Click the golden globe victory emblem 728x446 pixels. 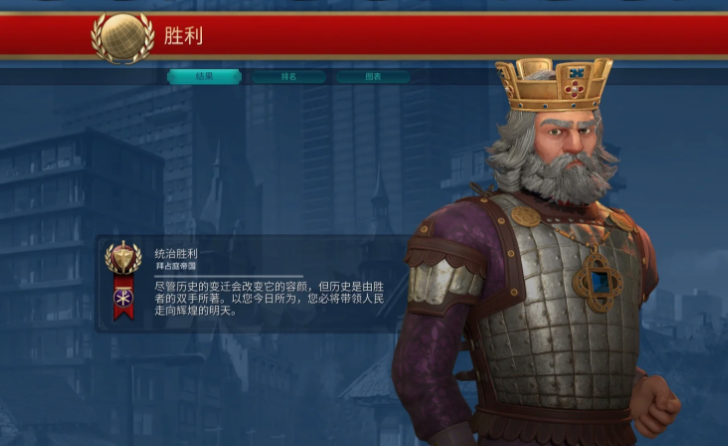(123, 37)
